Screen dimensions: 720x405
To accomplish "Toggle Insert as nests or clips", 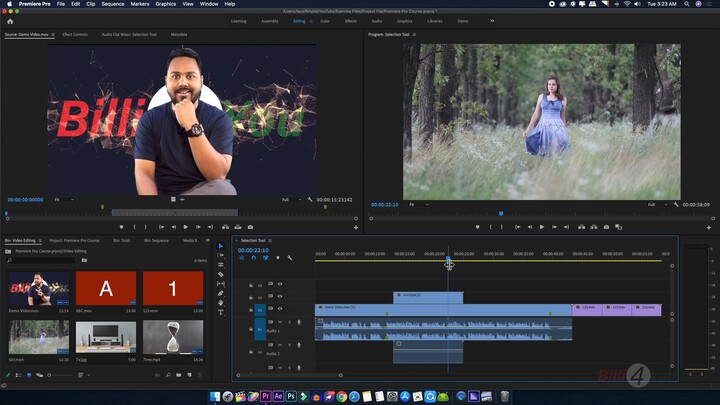I will click(242, 258).
